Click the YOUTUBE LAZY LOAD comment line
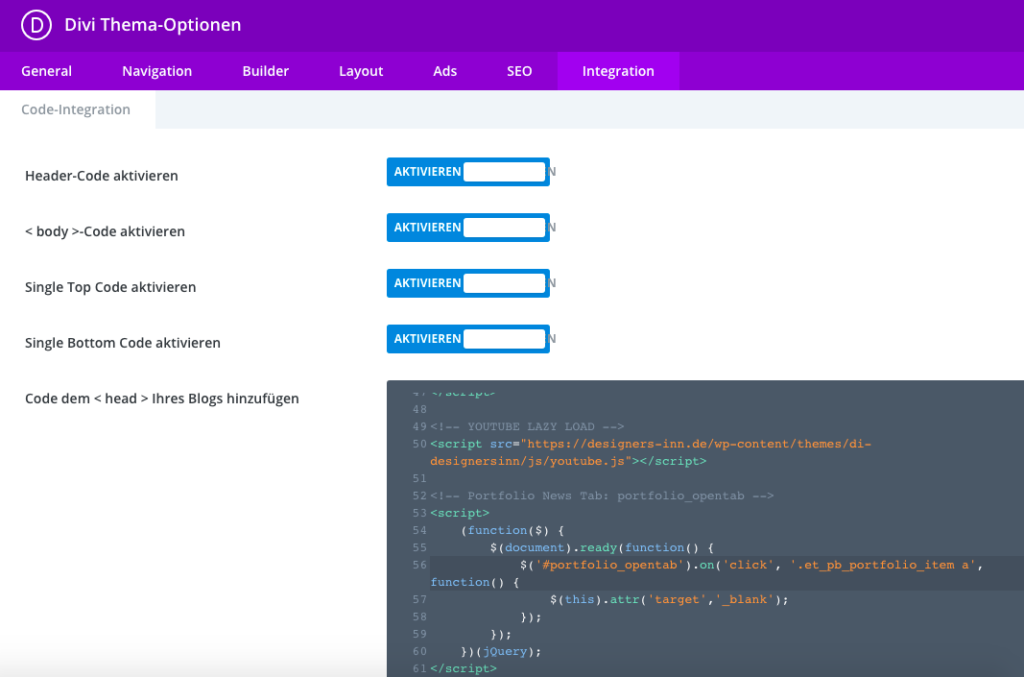This screenshot has height=677, width=1024. point(527,426)
